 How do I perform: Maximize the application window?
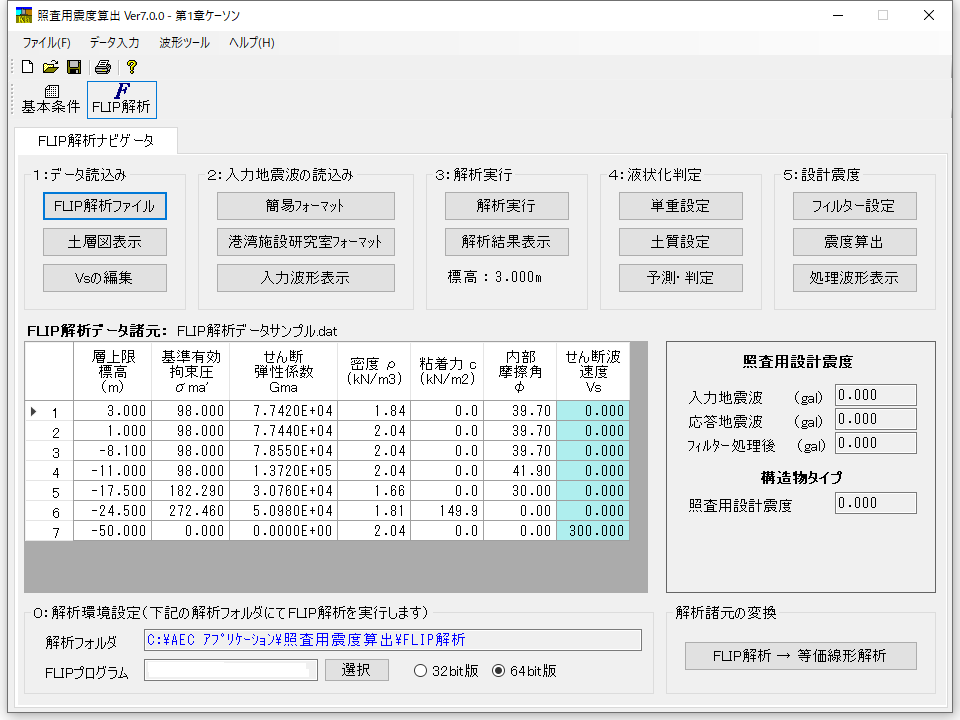tap(883, 15)
